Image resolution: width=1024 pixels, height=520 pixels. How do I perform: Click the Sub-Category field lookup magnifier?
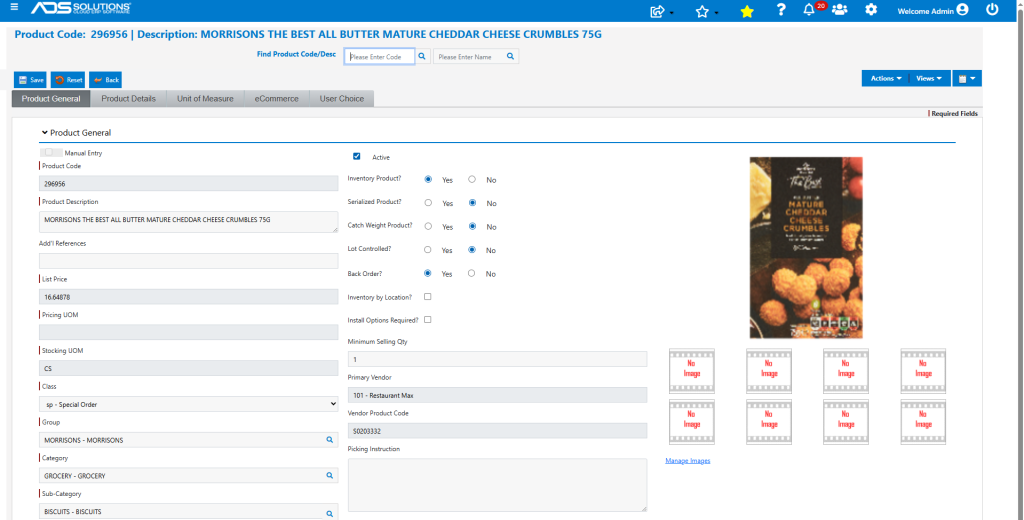pos(330,514)
